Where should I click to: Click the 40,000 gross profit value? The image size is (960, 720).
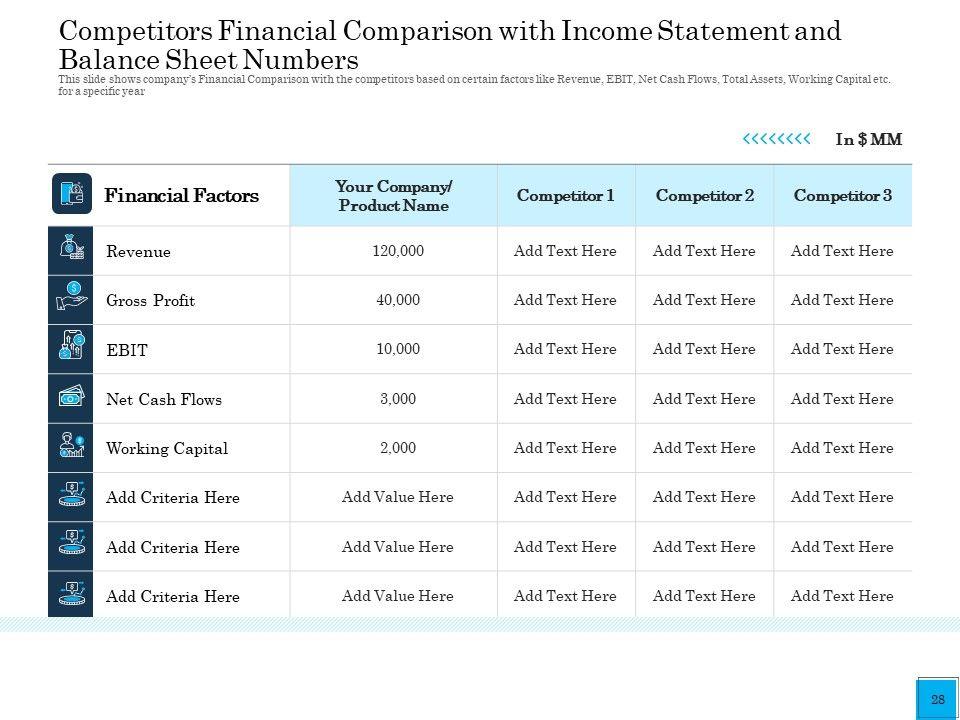coord(398,300)
